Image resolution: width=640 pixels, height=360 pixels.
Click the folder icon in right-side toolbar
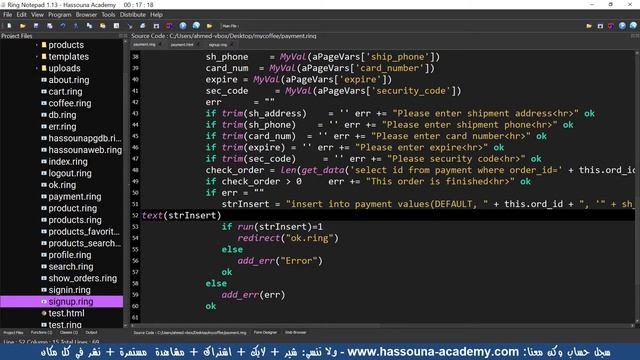(589, 26)
